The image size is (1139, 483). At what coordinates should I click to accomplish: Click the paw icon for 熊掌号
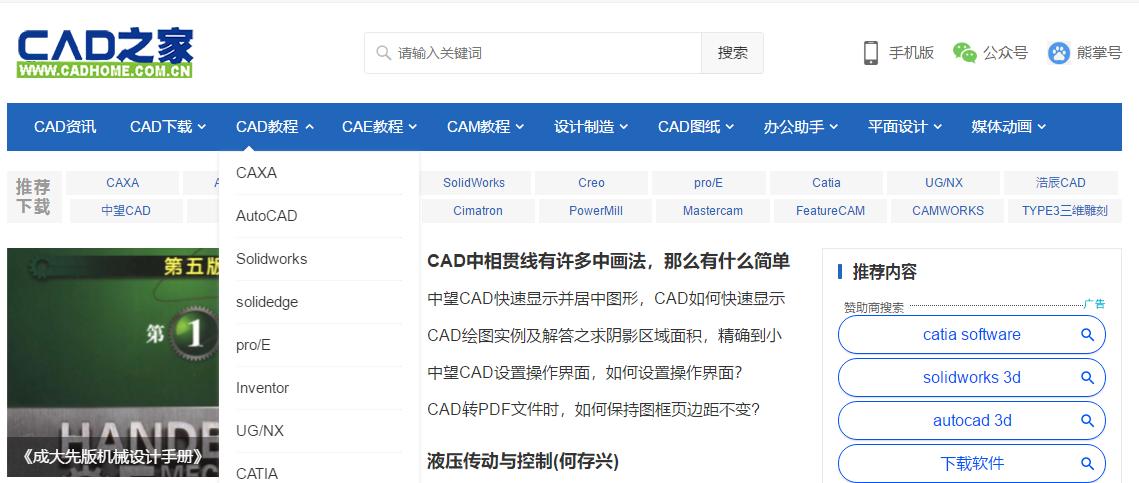coord(1058,52)
